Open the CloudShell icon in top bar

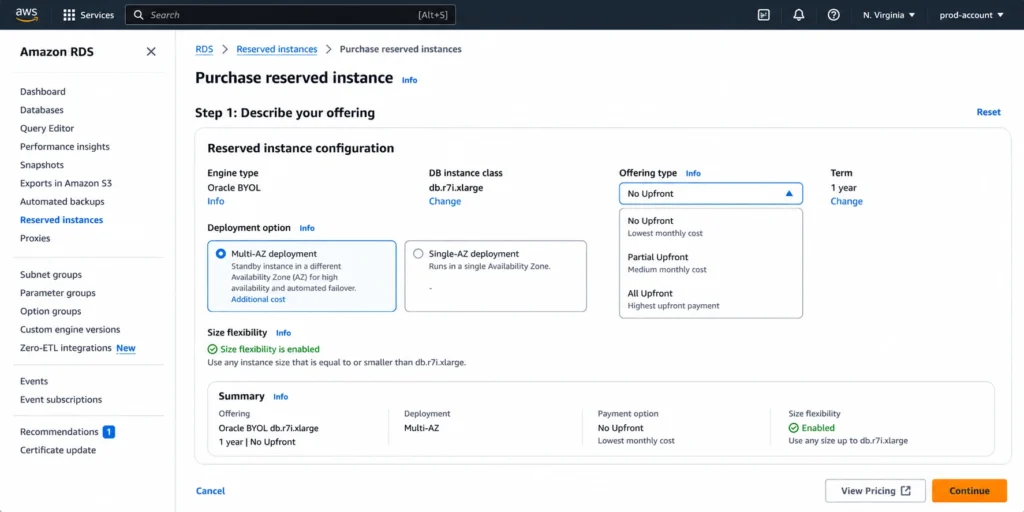[763, 15]
